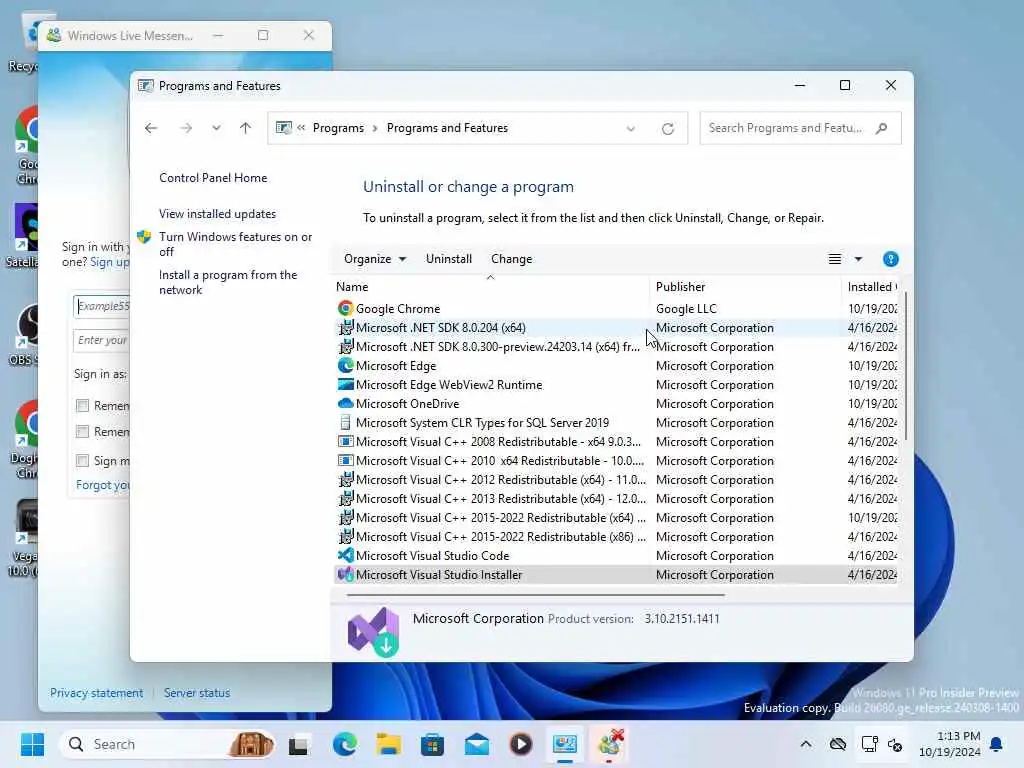Open Mail app from the taskbar
Viewport: 1024px width, 768px height.
click(x=477, y=744)
